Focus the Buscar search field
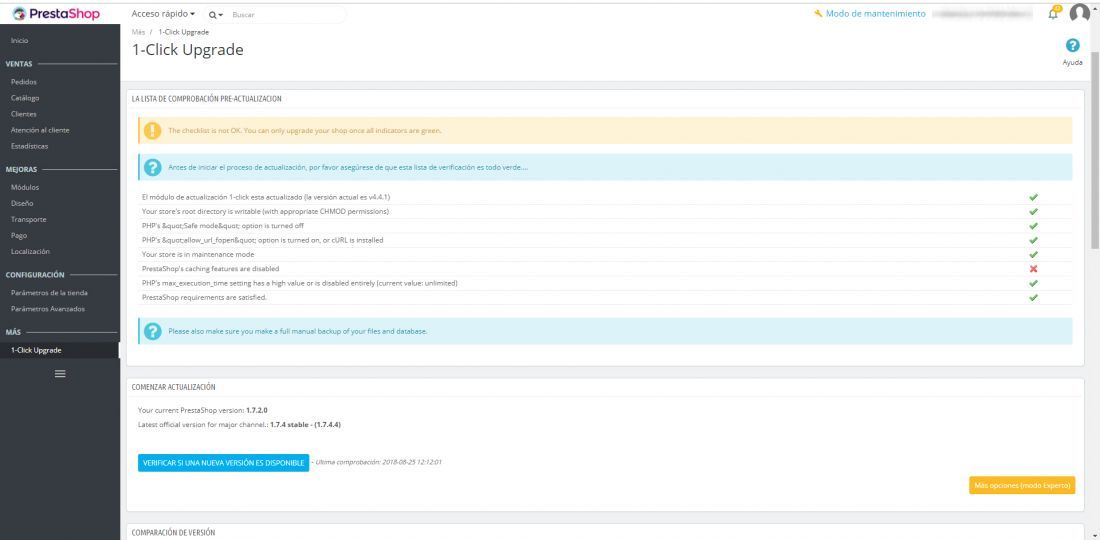The height and width of the screenshot is (540, 1100). (x=288, y=14)
